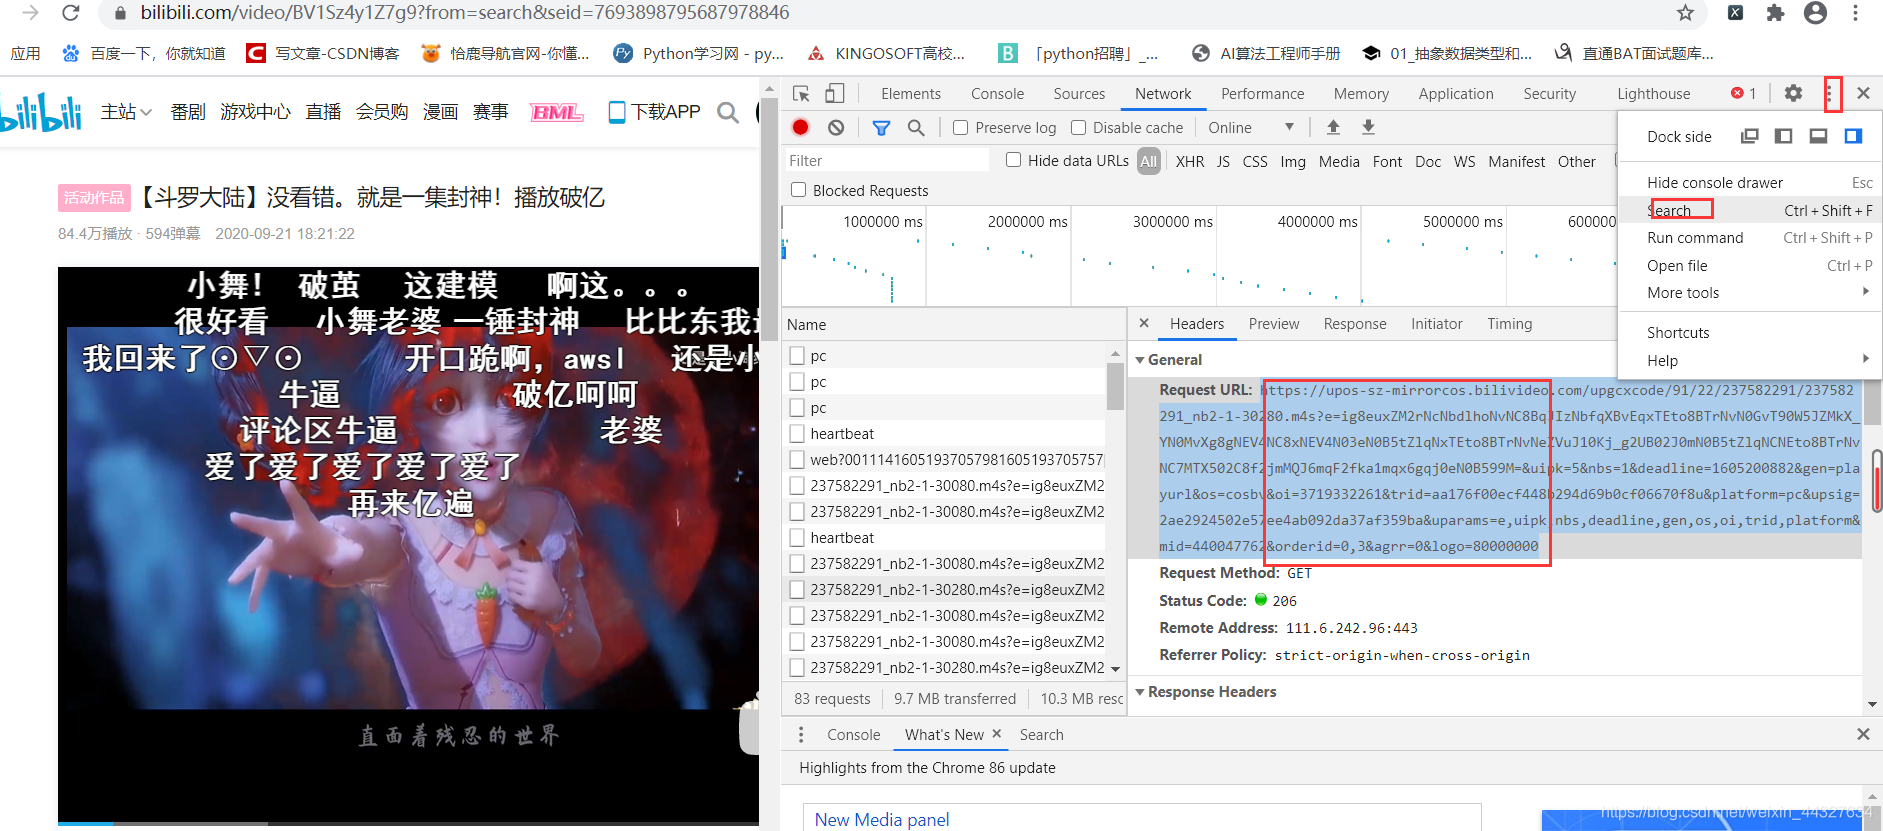Import HAR file upload arrow icon
This screenshot has width=1883, height=831.
coord(1333,127)
